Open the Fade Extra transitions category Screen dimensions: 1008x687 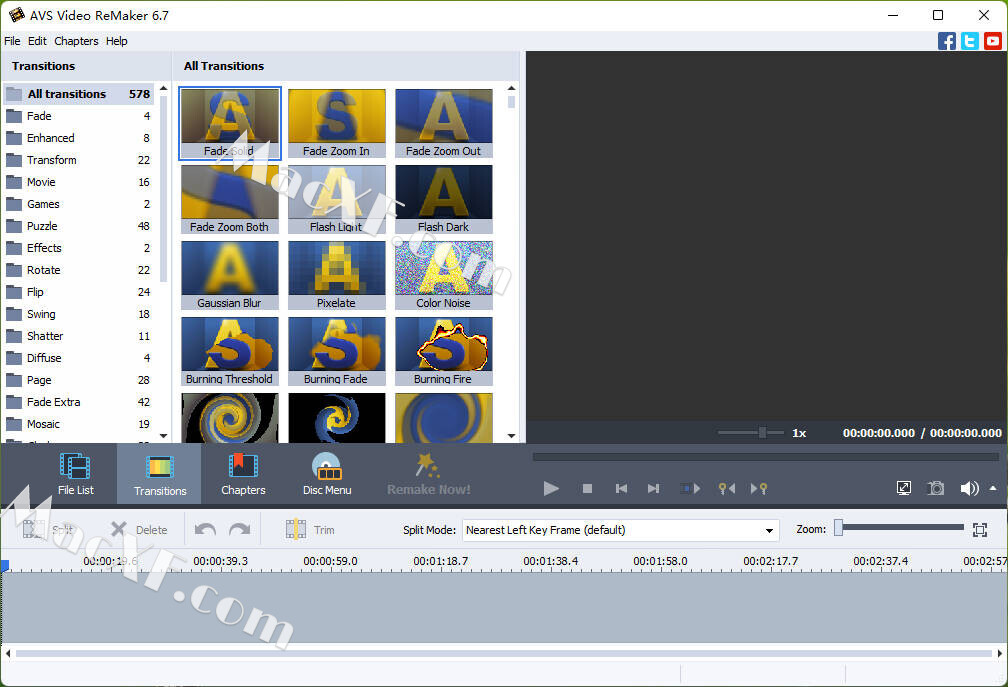coord(60,401)
